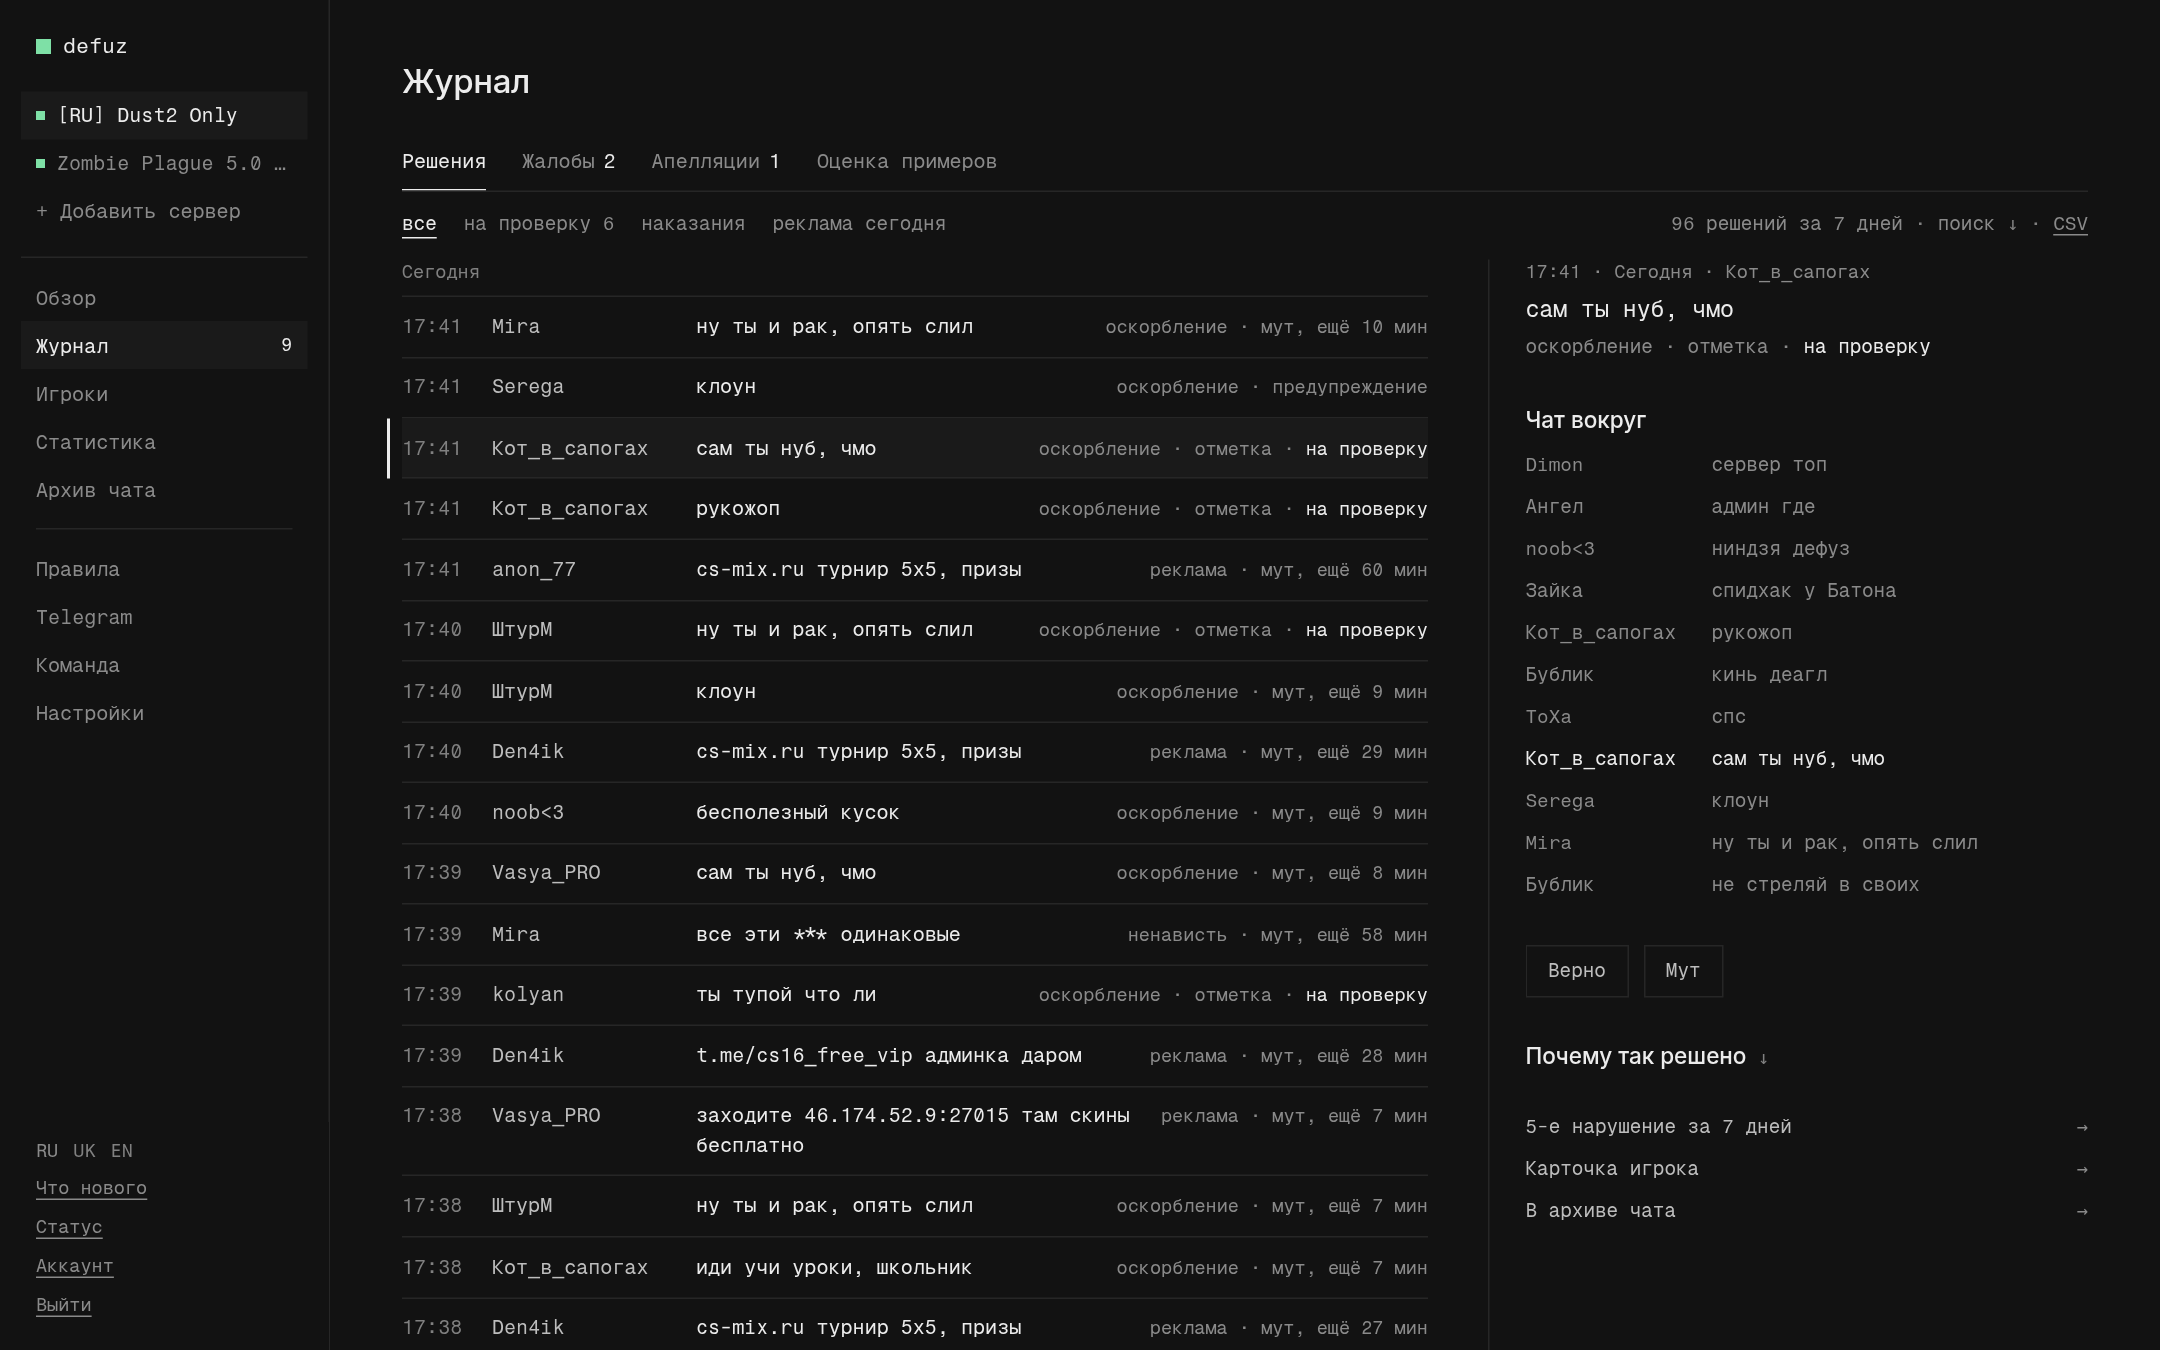The height and width of the screenshot is (1350, 2160).
Task: Open Игроки sidebar section
Action: tap(164, 394)
